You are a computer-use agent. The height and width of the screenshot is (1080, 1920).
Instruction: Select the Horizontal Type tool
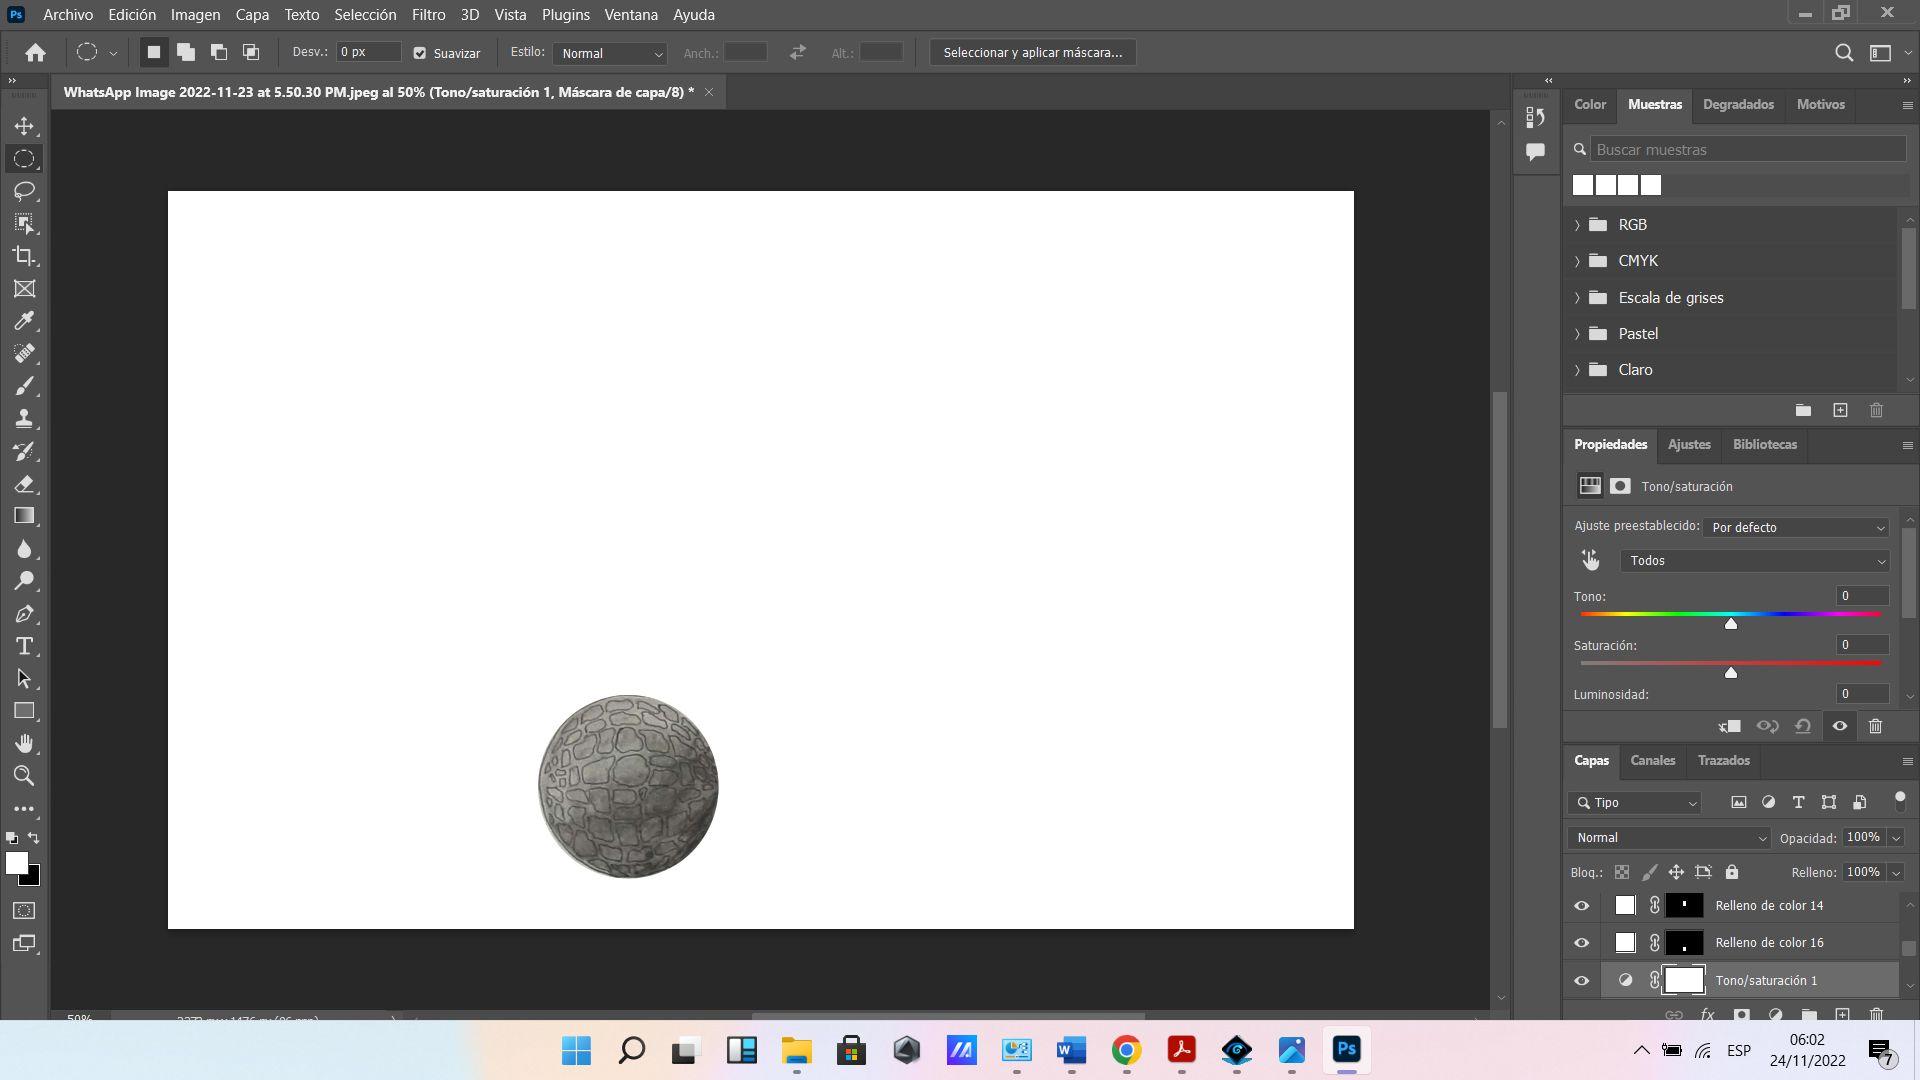[x=24, y=646]
